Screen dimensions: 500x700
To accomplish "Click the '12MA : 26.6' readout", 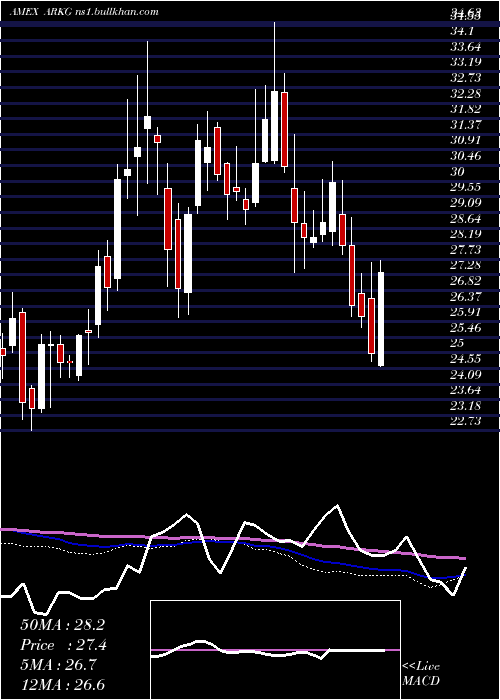I will click(62, 684).
